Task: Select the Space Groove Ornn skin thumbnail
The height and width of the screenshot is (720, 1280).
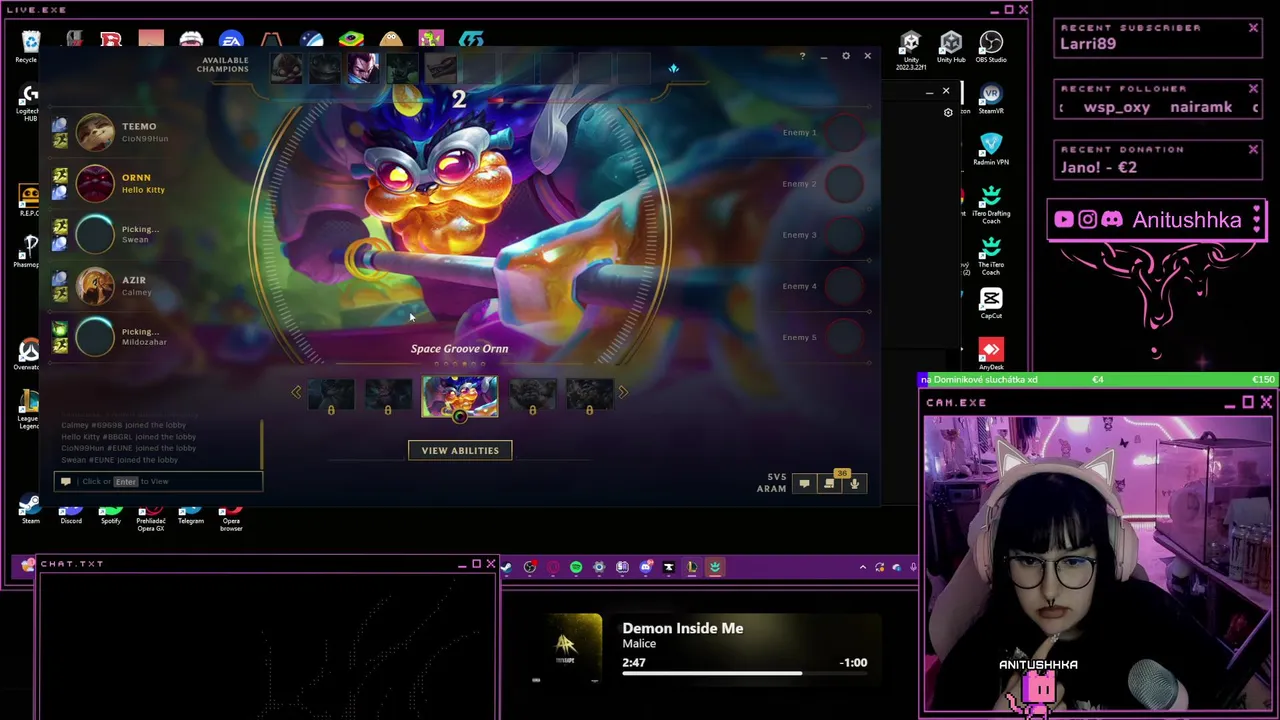Action: coord(459,396)
